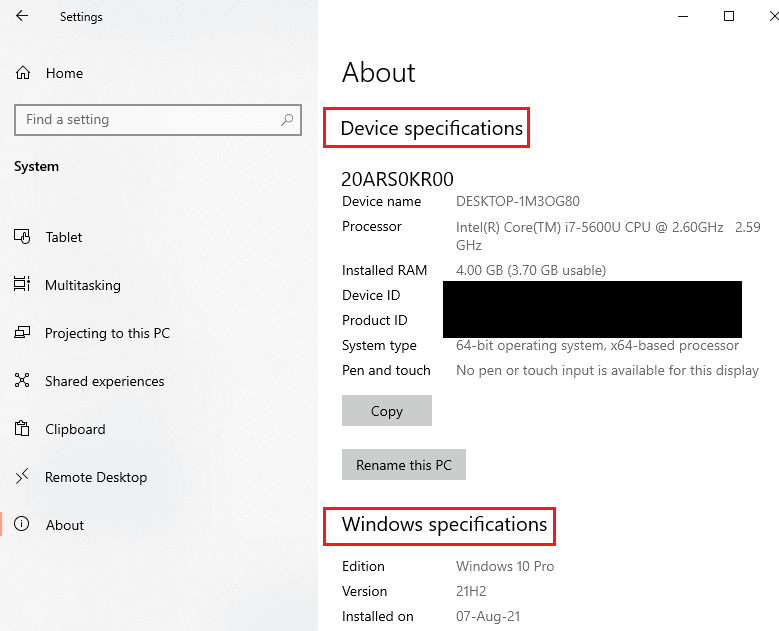The width and height of the screenshot is (779, 631).
Task: Click the Pen and touch label
Action: tap(386, 370)
